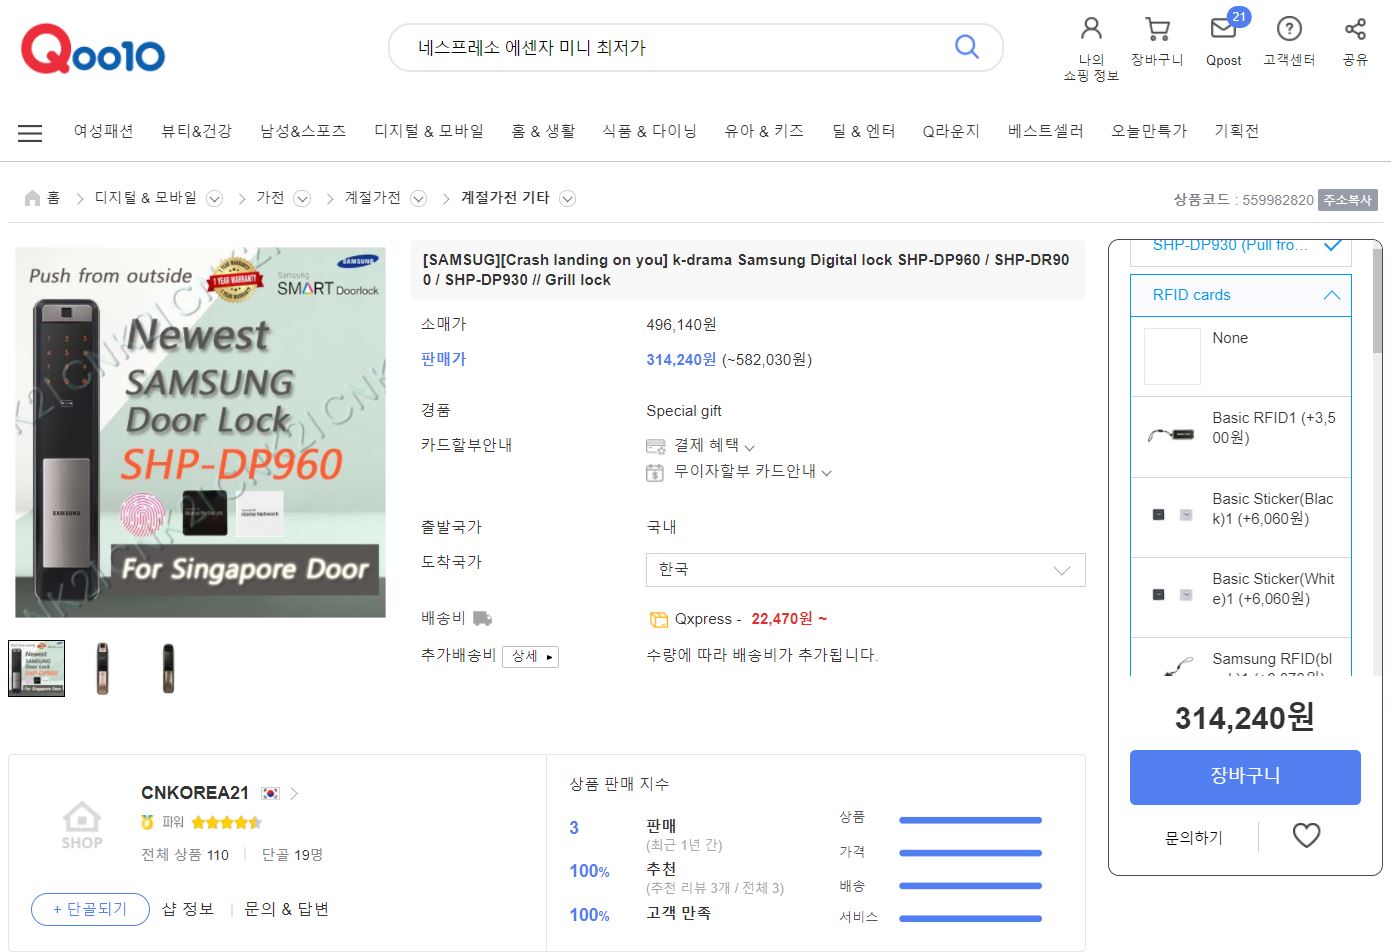1391x952 pixels.
Task: Expand 계절가전 breadcrumb dropdown
Action: click(x=418, y=198)
